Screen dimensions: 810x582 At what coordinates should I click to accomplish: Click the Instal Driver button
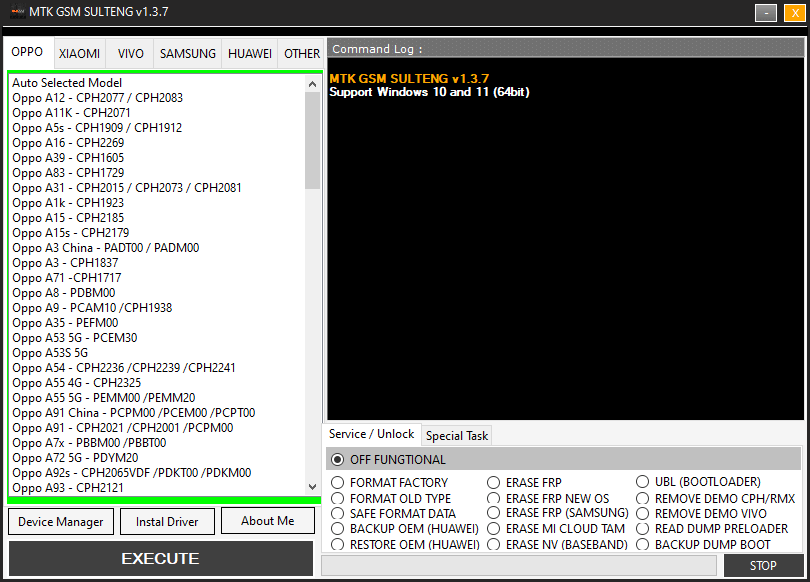click(167, 521)
